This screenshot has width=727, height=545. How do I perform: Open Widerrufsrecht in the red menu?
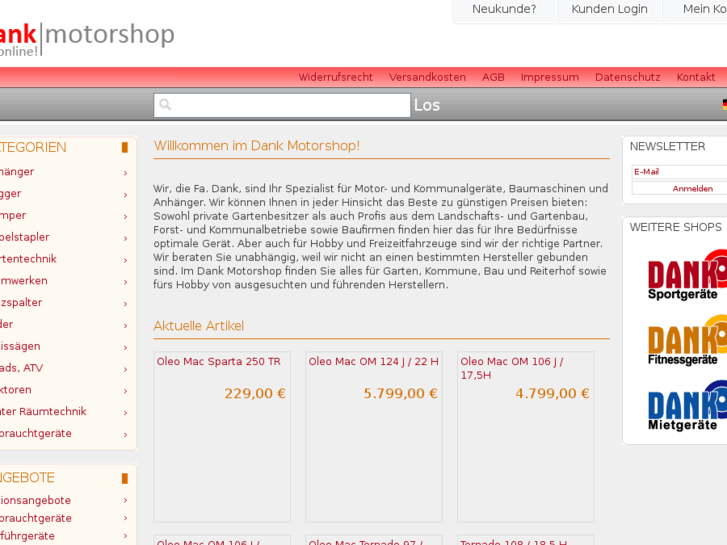[335, 77]
